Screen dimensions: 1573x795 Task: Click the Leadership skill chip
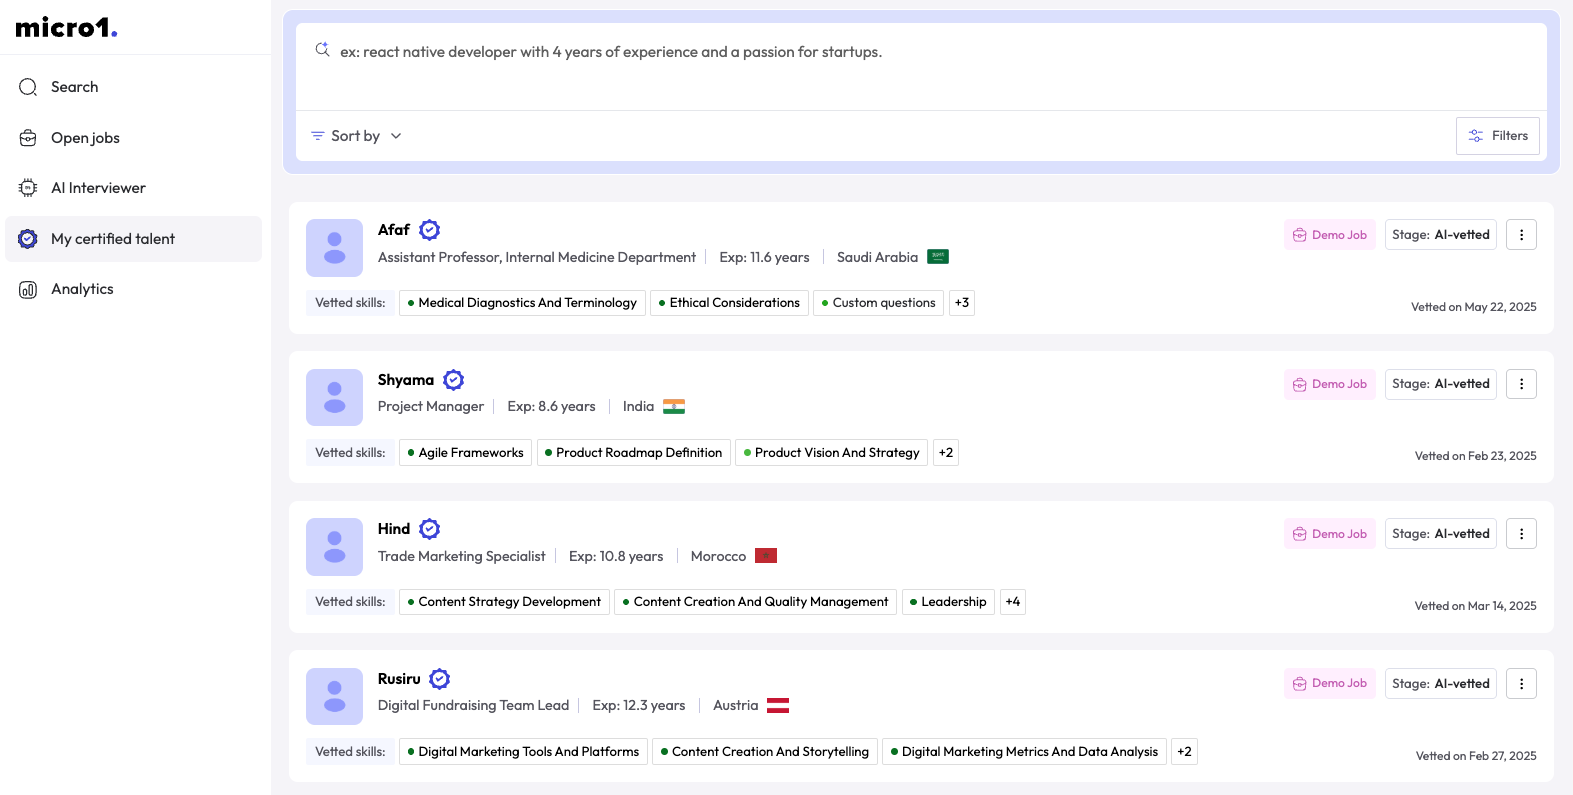click(x=948, y=602)
